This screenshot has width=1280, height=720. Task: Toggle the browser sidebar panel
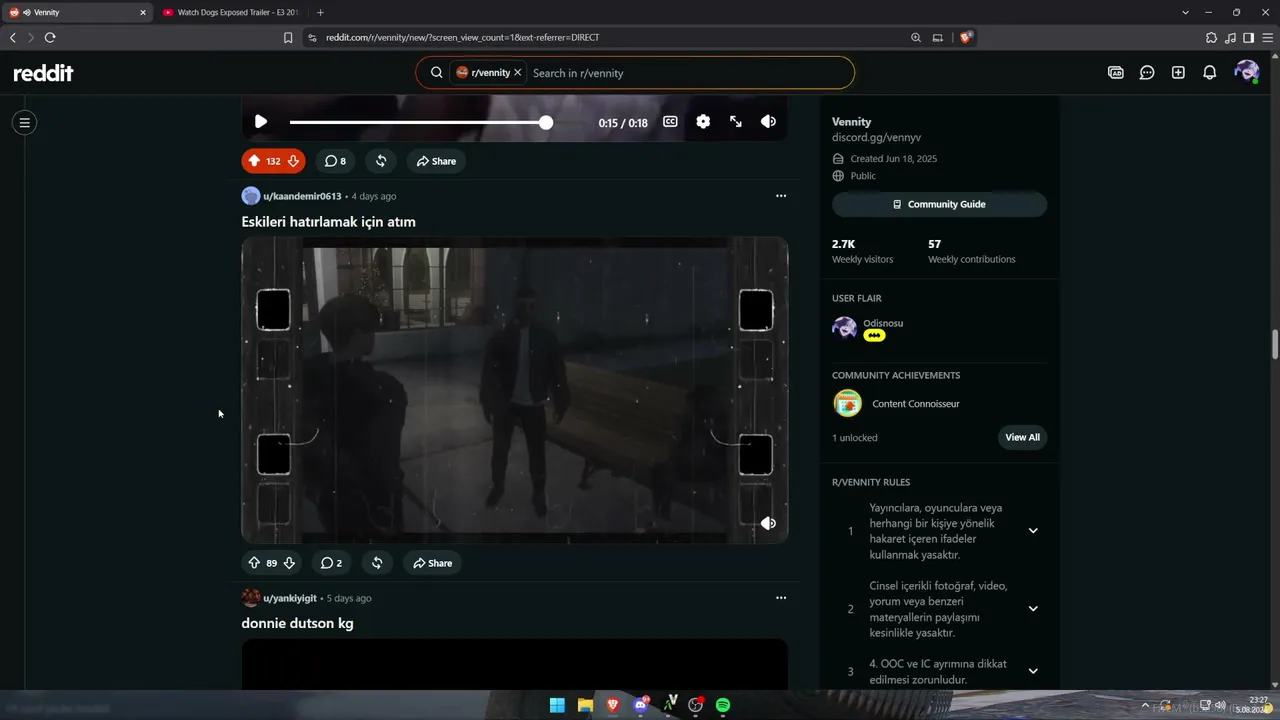click(1248, 37)
